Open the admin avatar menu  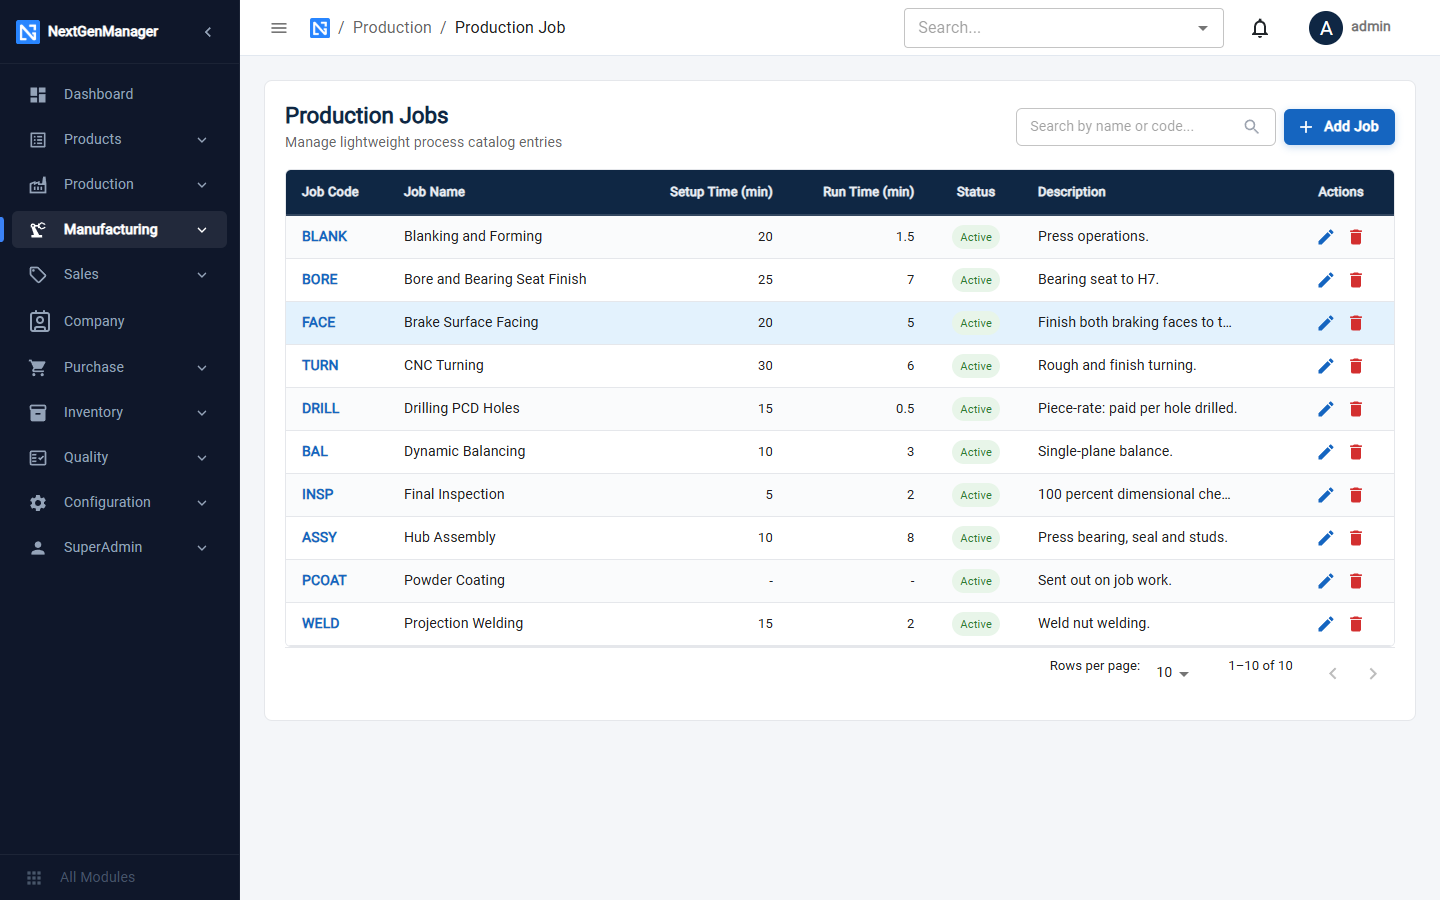tap(1326, 28)
